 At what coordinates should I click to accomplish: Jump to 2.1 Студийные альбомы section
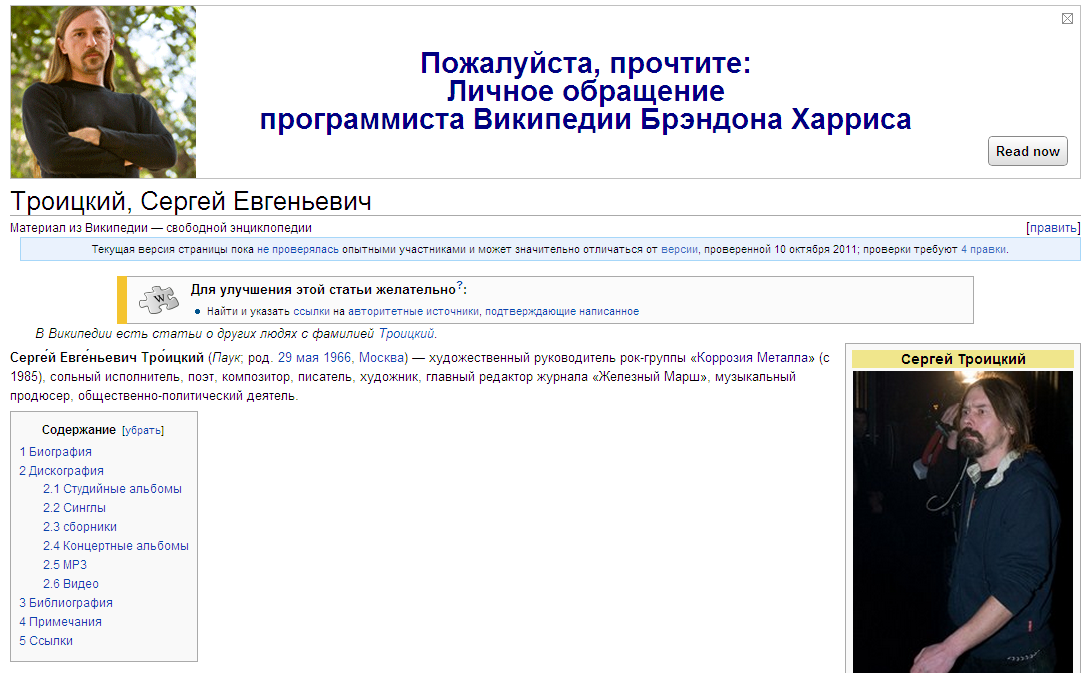(112, 489)
